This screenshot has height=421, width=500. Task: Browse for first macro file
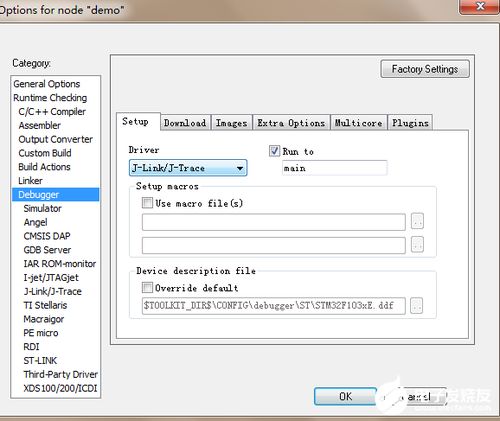pyautogui.click(x=417, y=221)
